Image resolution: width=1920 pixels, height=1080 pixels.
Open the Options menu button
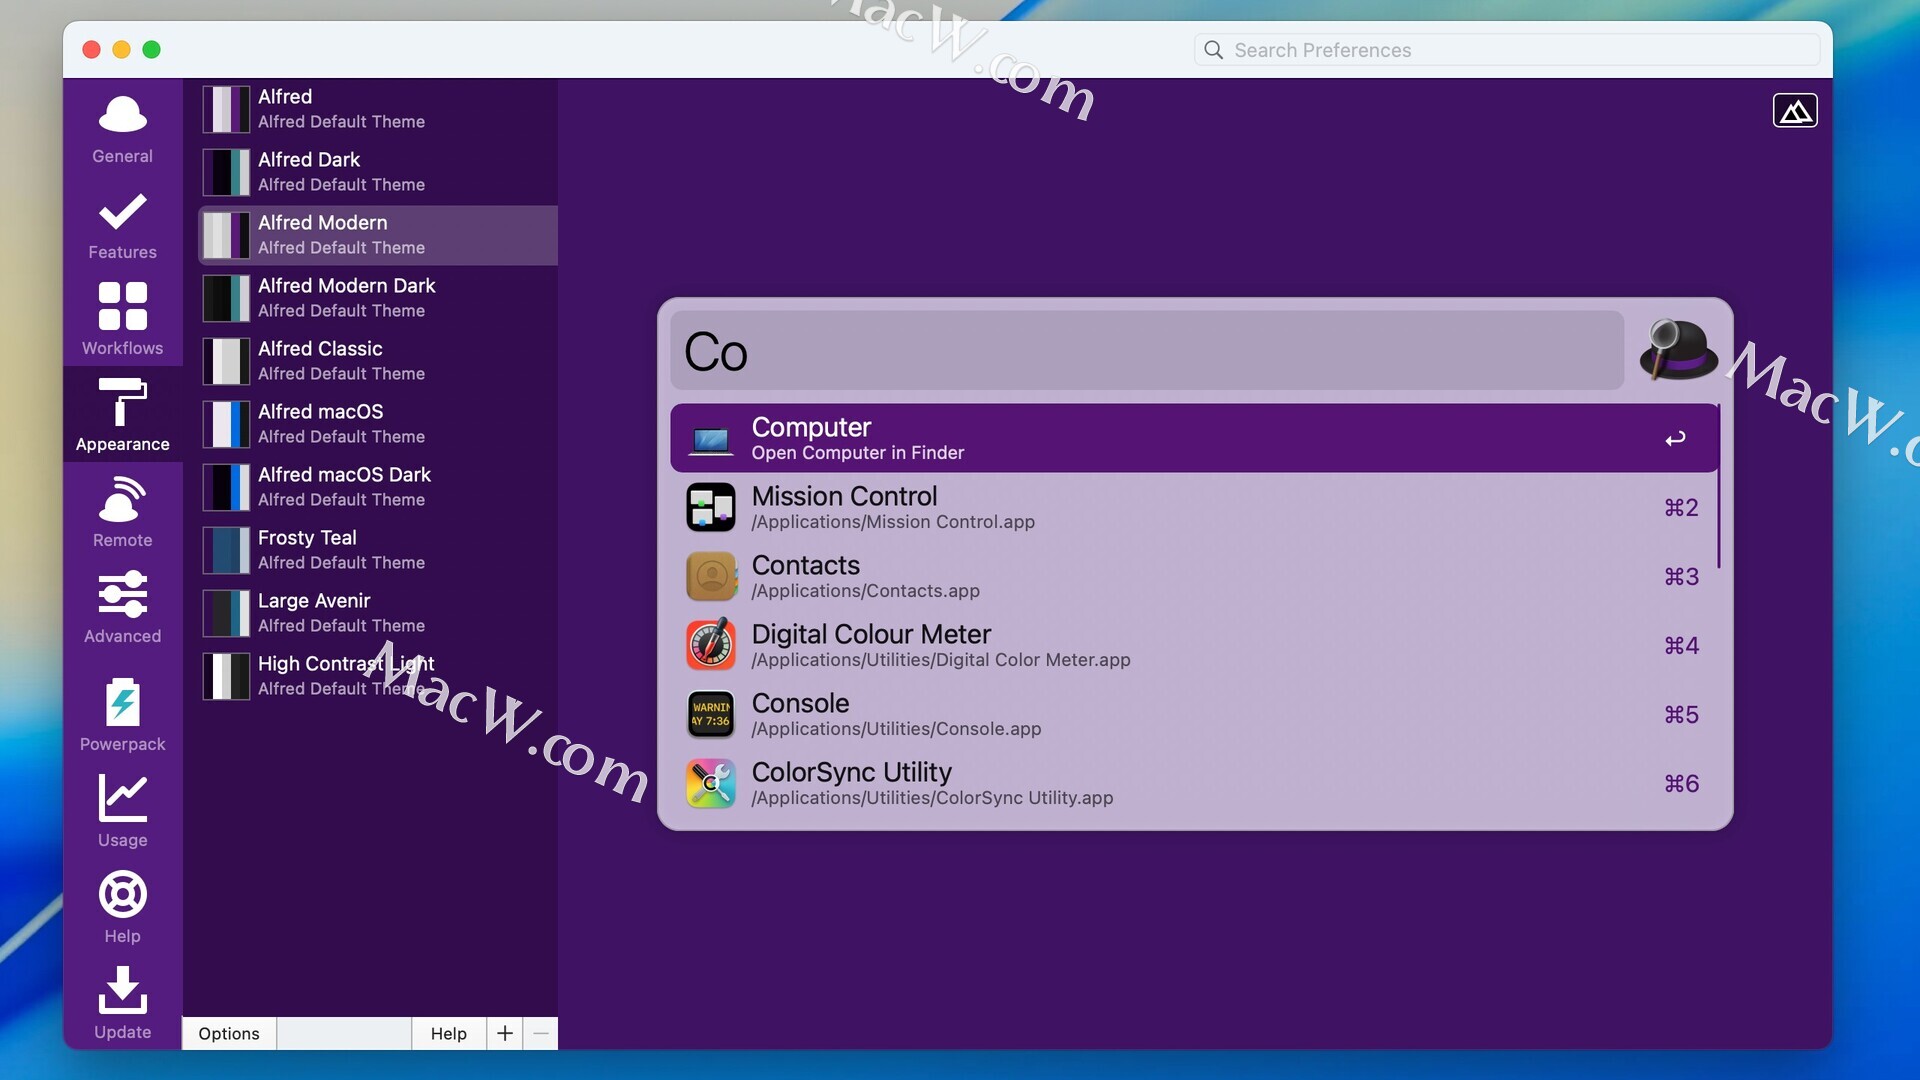click(229, 1033)
